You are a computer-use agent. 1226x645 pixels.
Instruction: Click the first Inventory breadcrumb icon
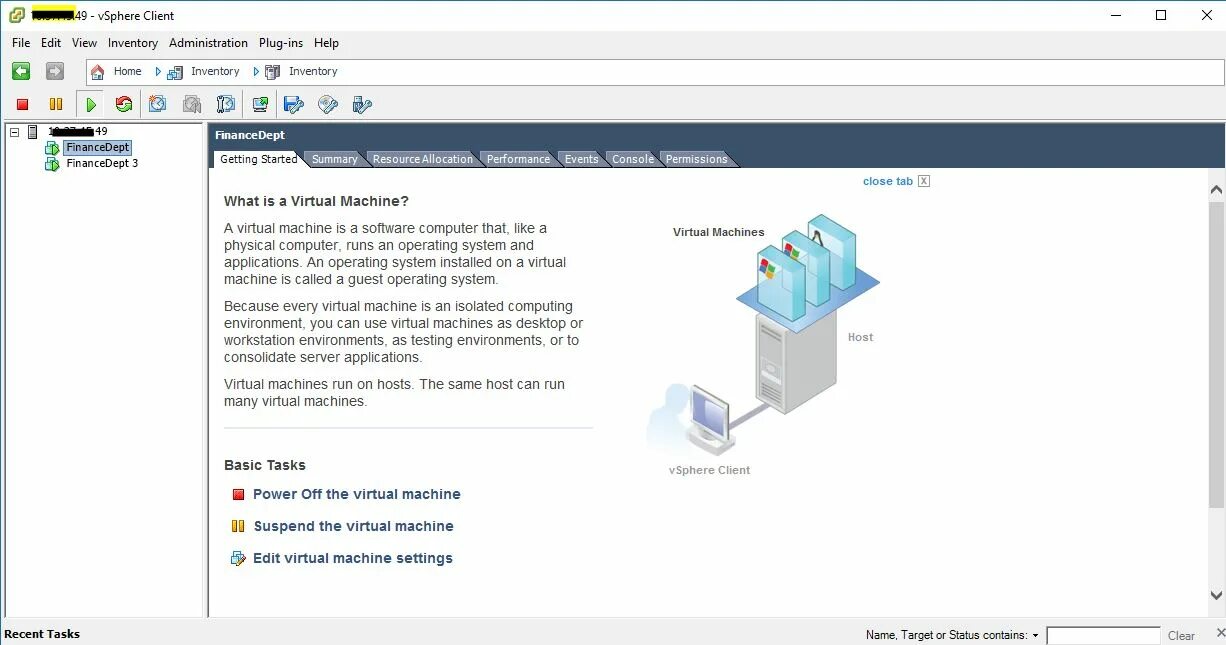click(x=175, y=72)
